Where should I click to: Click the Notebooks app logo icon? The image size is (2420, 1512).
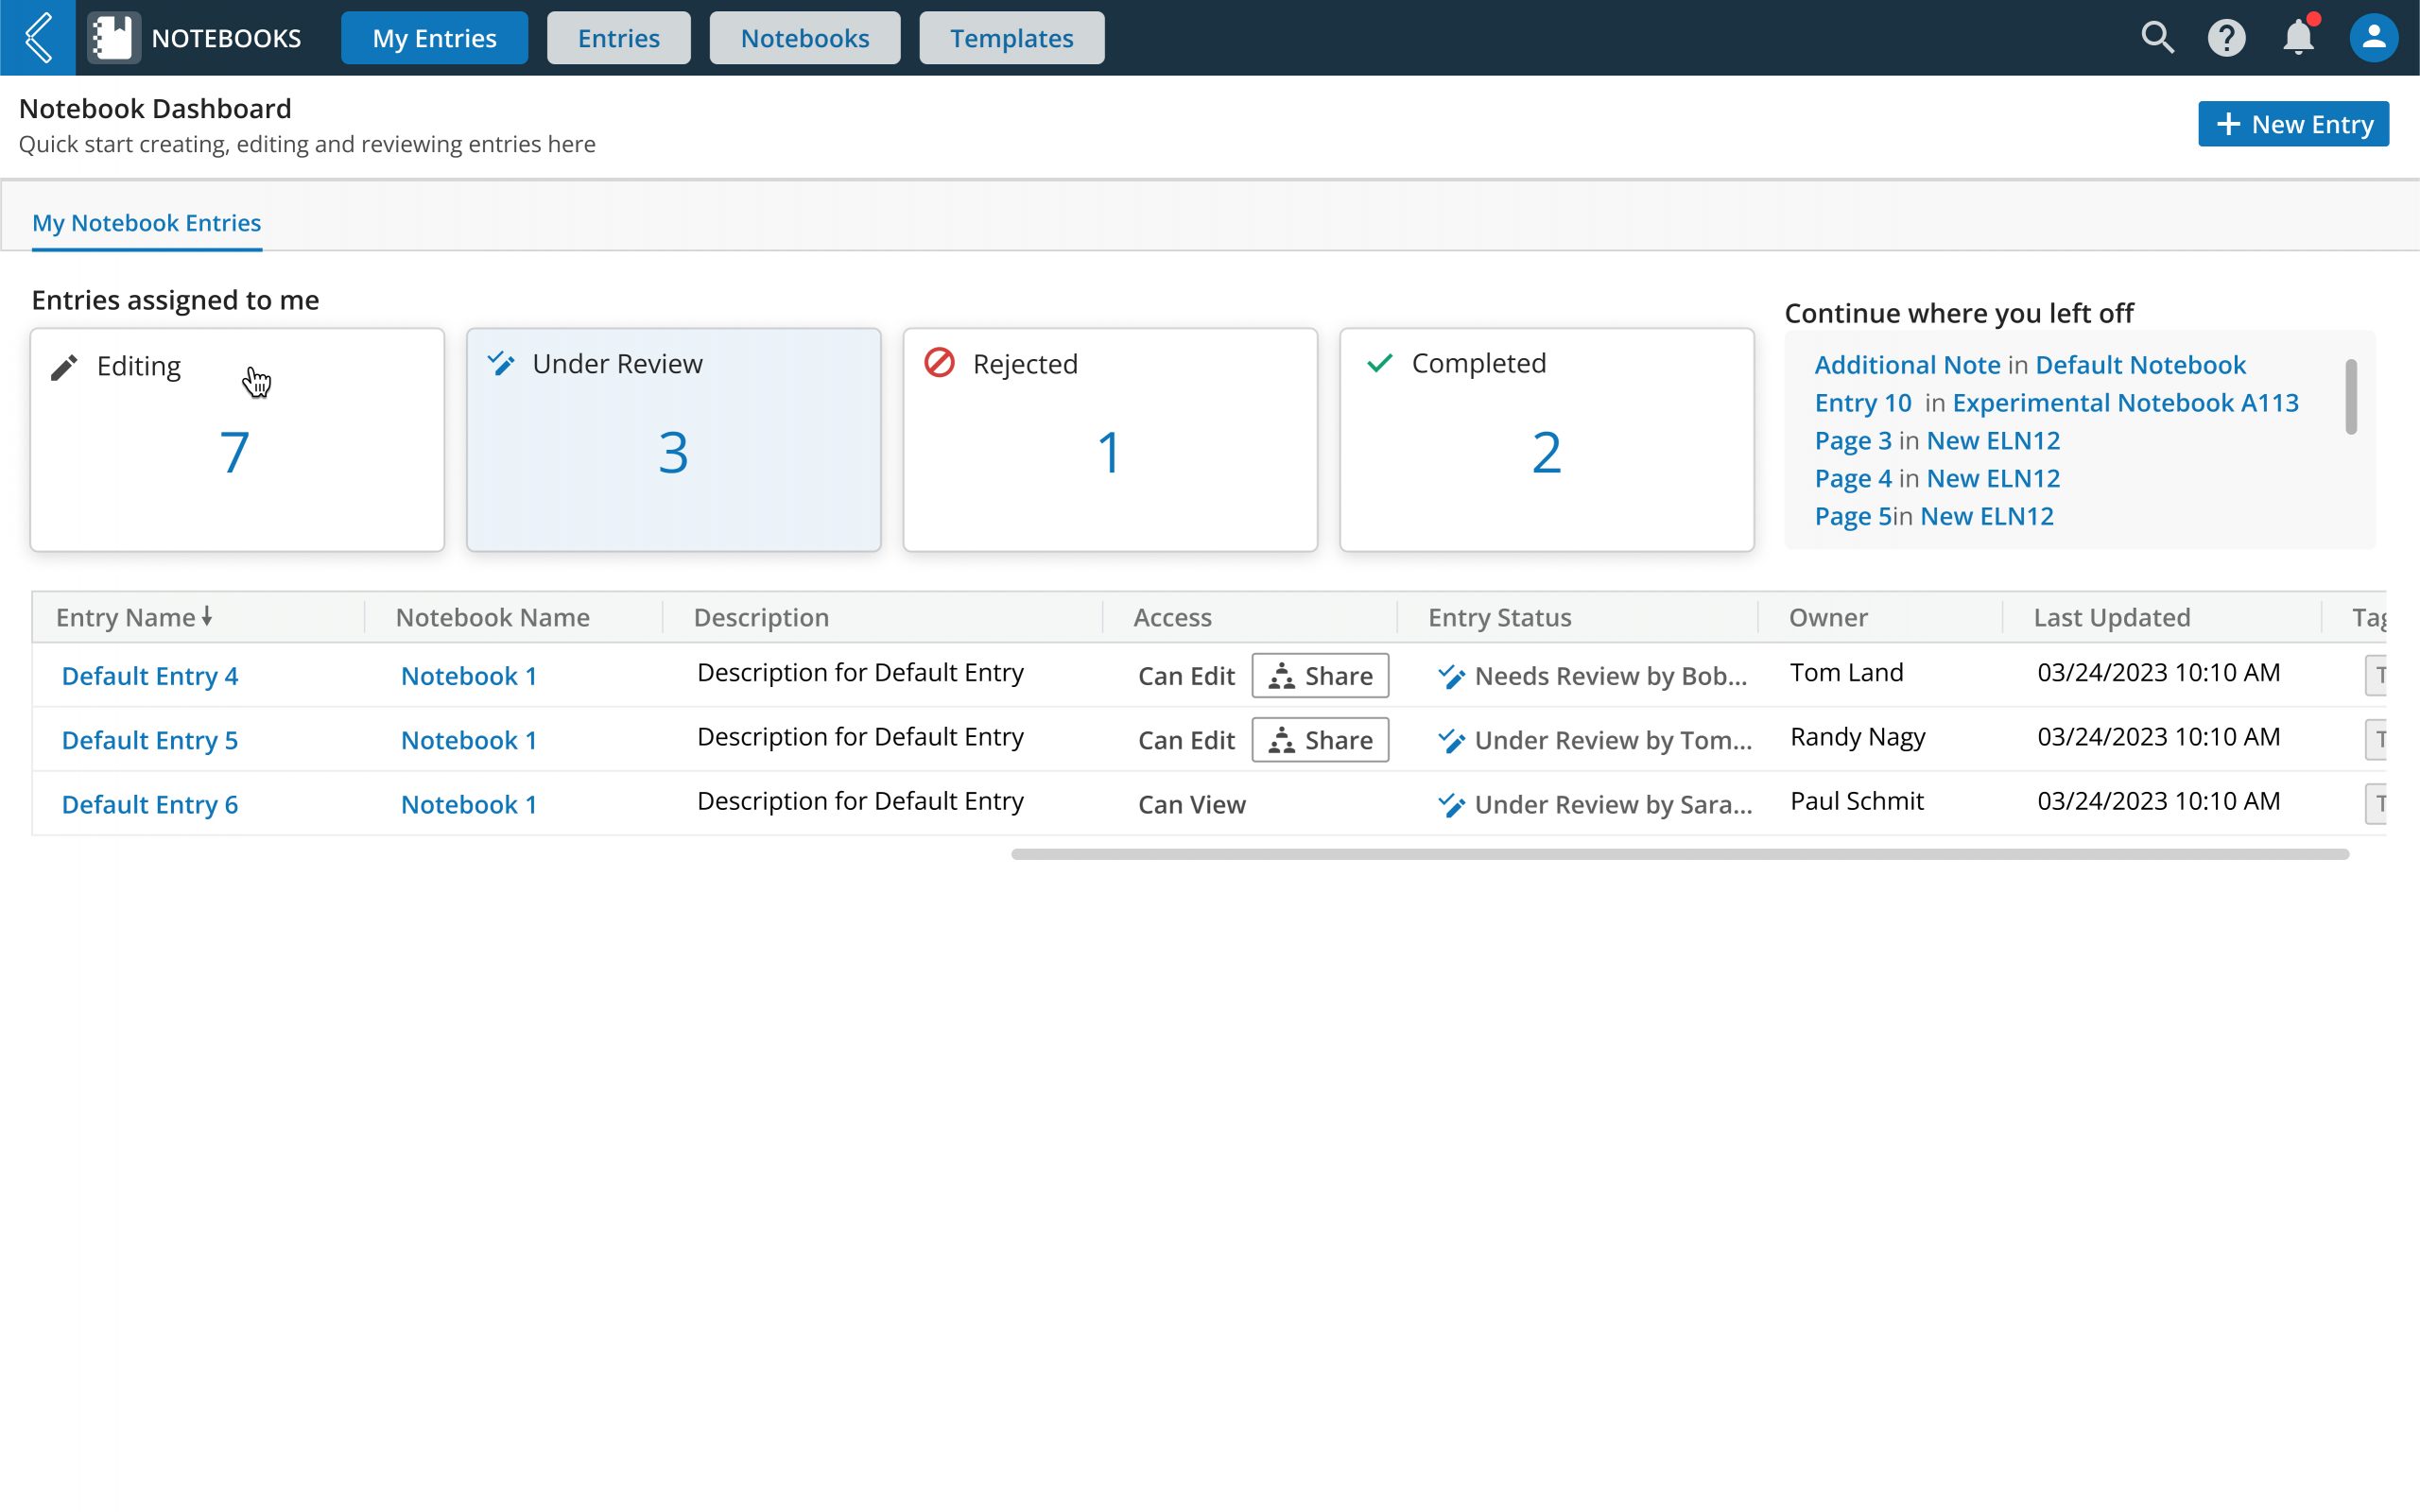[113, 38]
